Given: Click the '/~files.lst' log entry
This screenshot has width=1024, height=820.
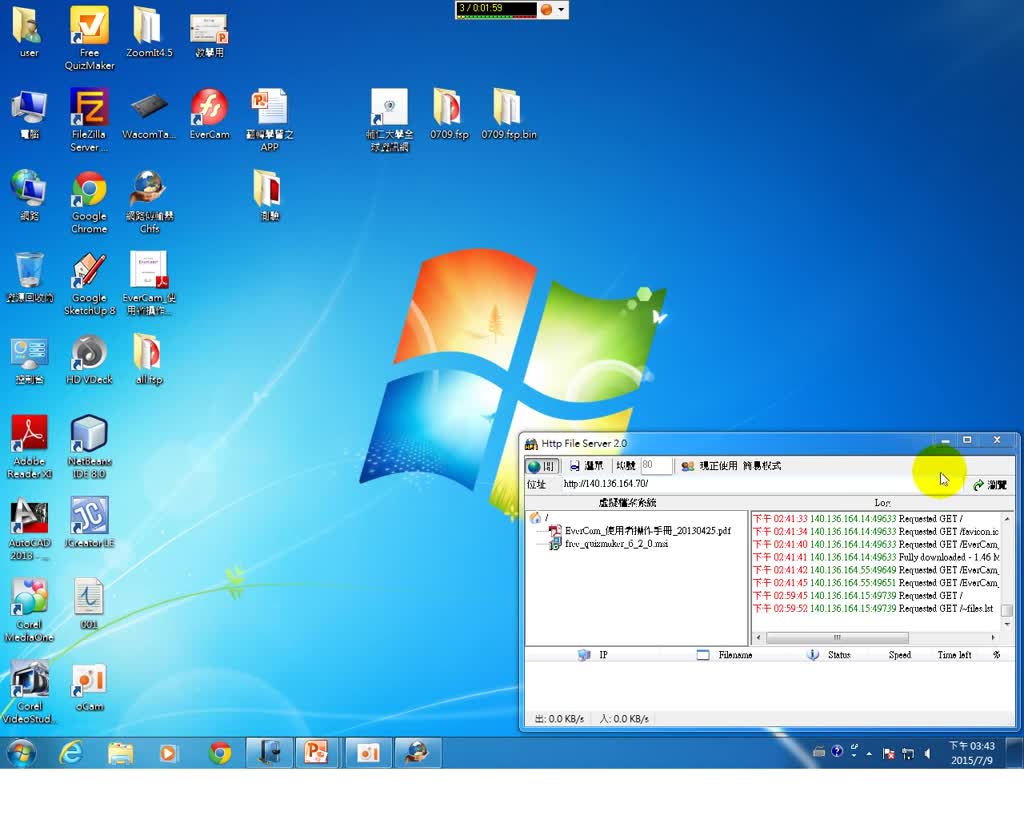Looking at the screenshot, I should coord(873,608).
